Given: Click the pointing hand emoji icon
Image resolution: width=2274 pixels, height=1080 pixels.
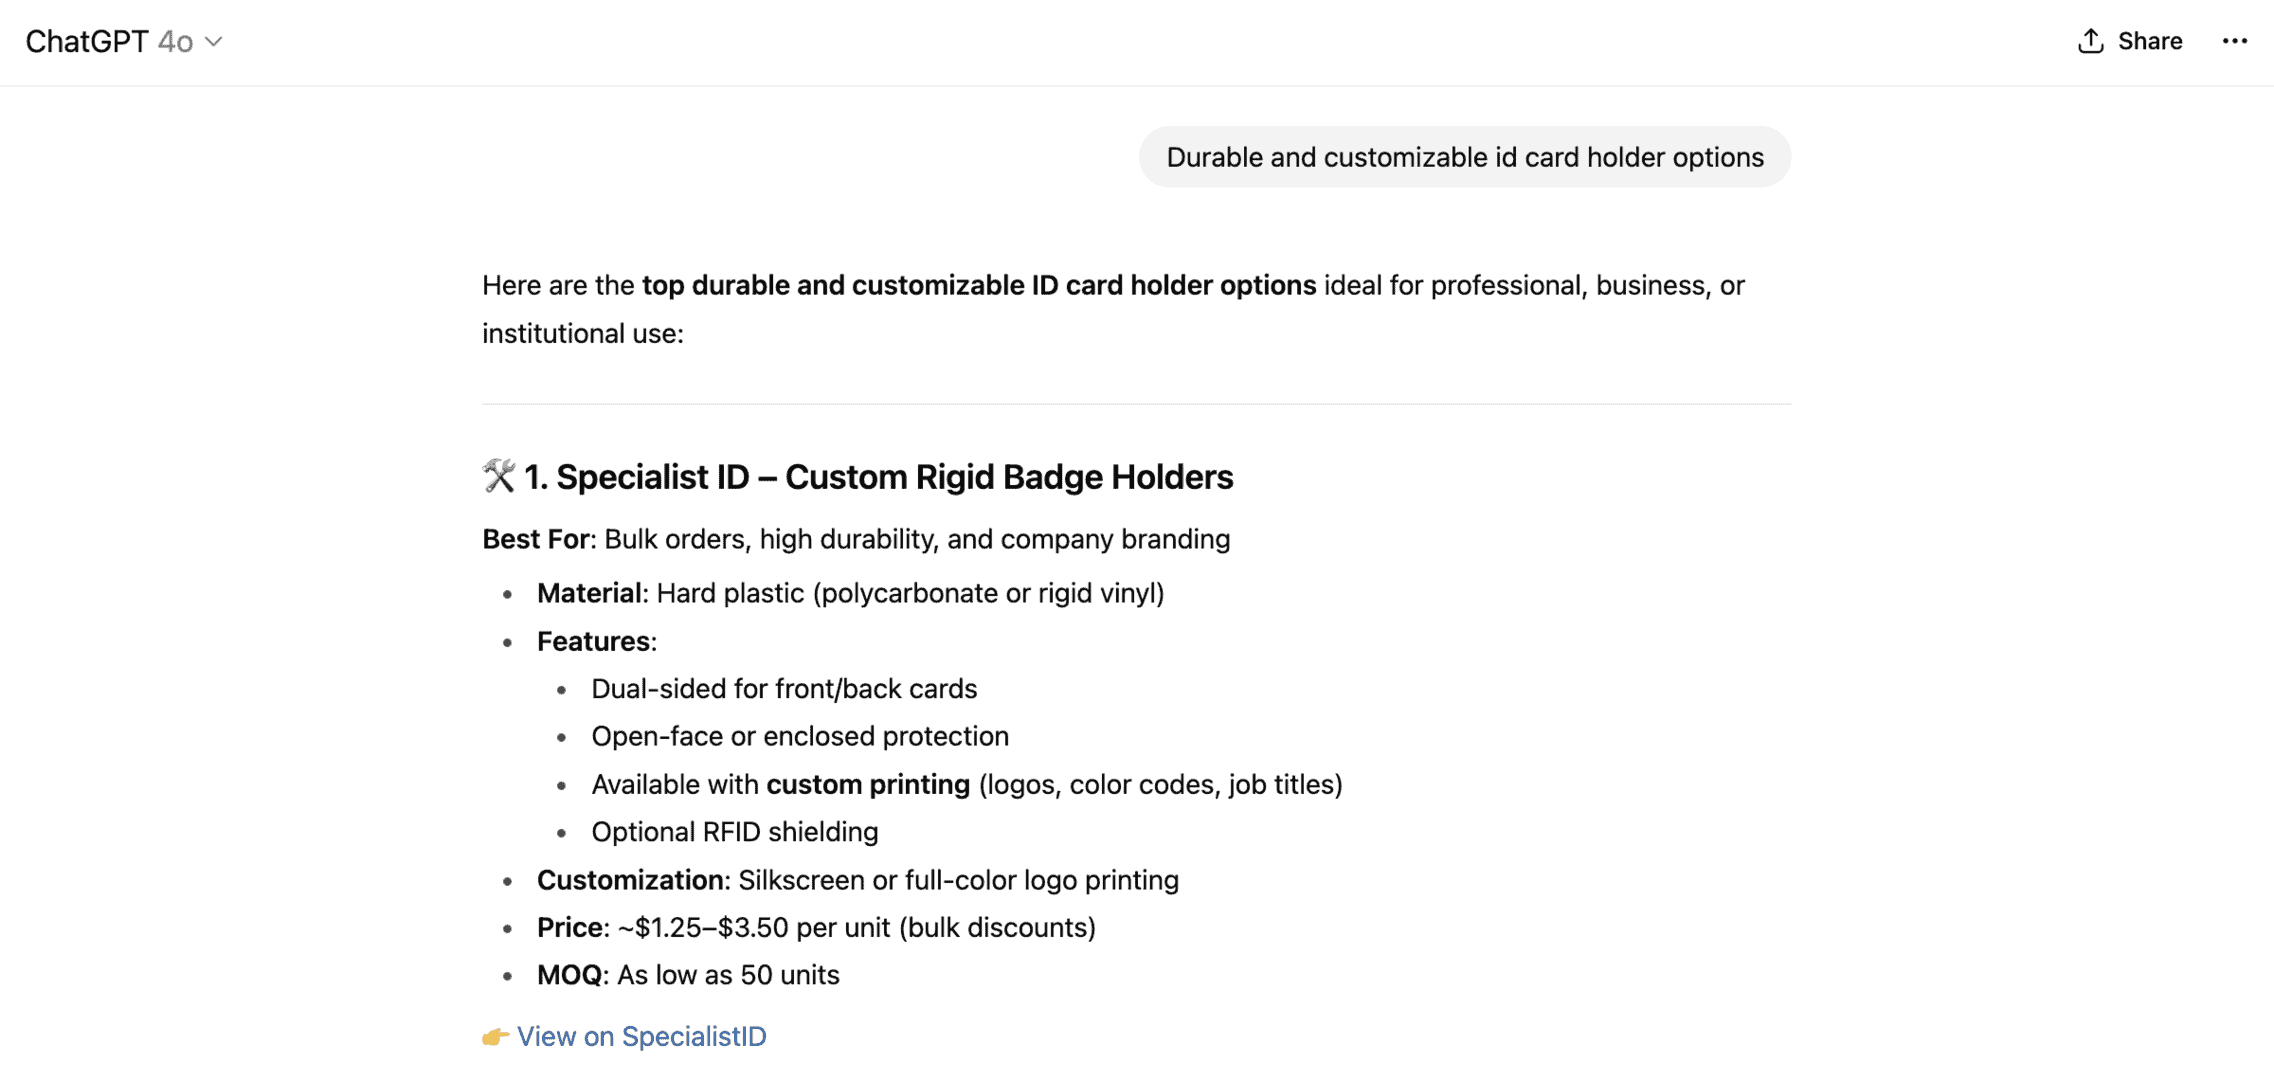Looking at the screenshot, I should pyautogui.click(x=495, y=1037).
